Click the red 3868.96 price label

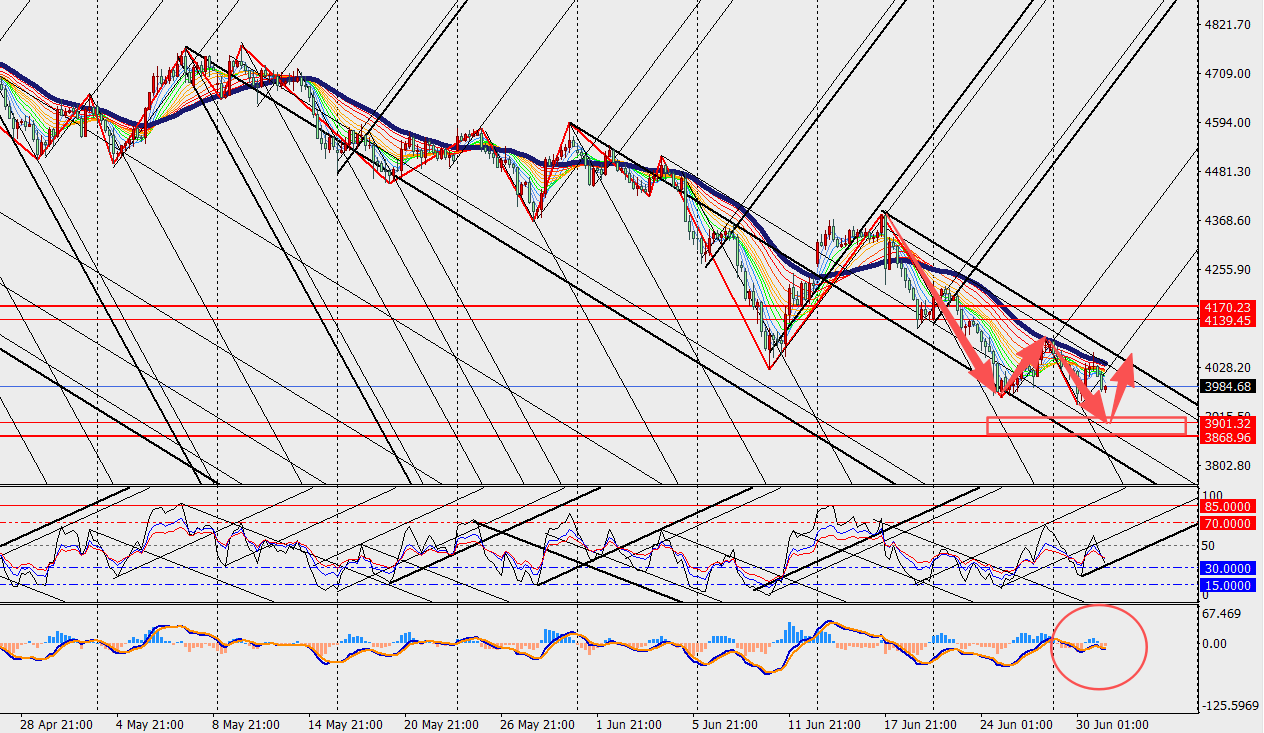coord(1228,438)
